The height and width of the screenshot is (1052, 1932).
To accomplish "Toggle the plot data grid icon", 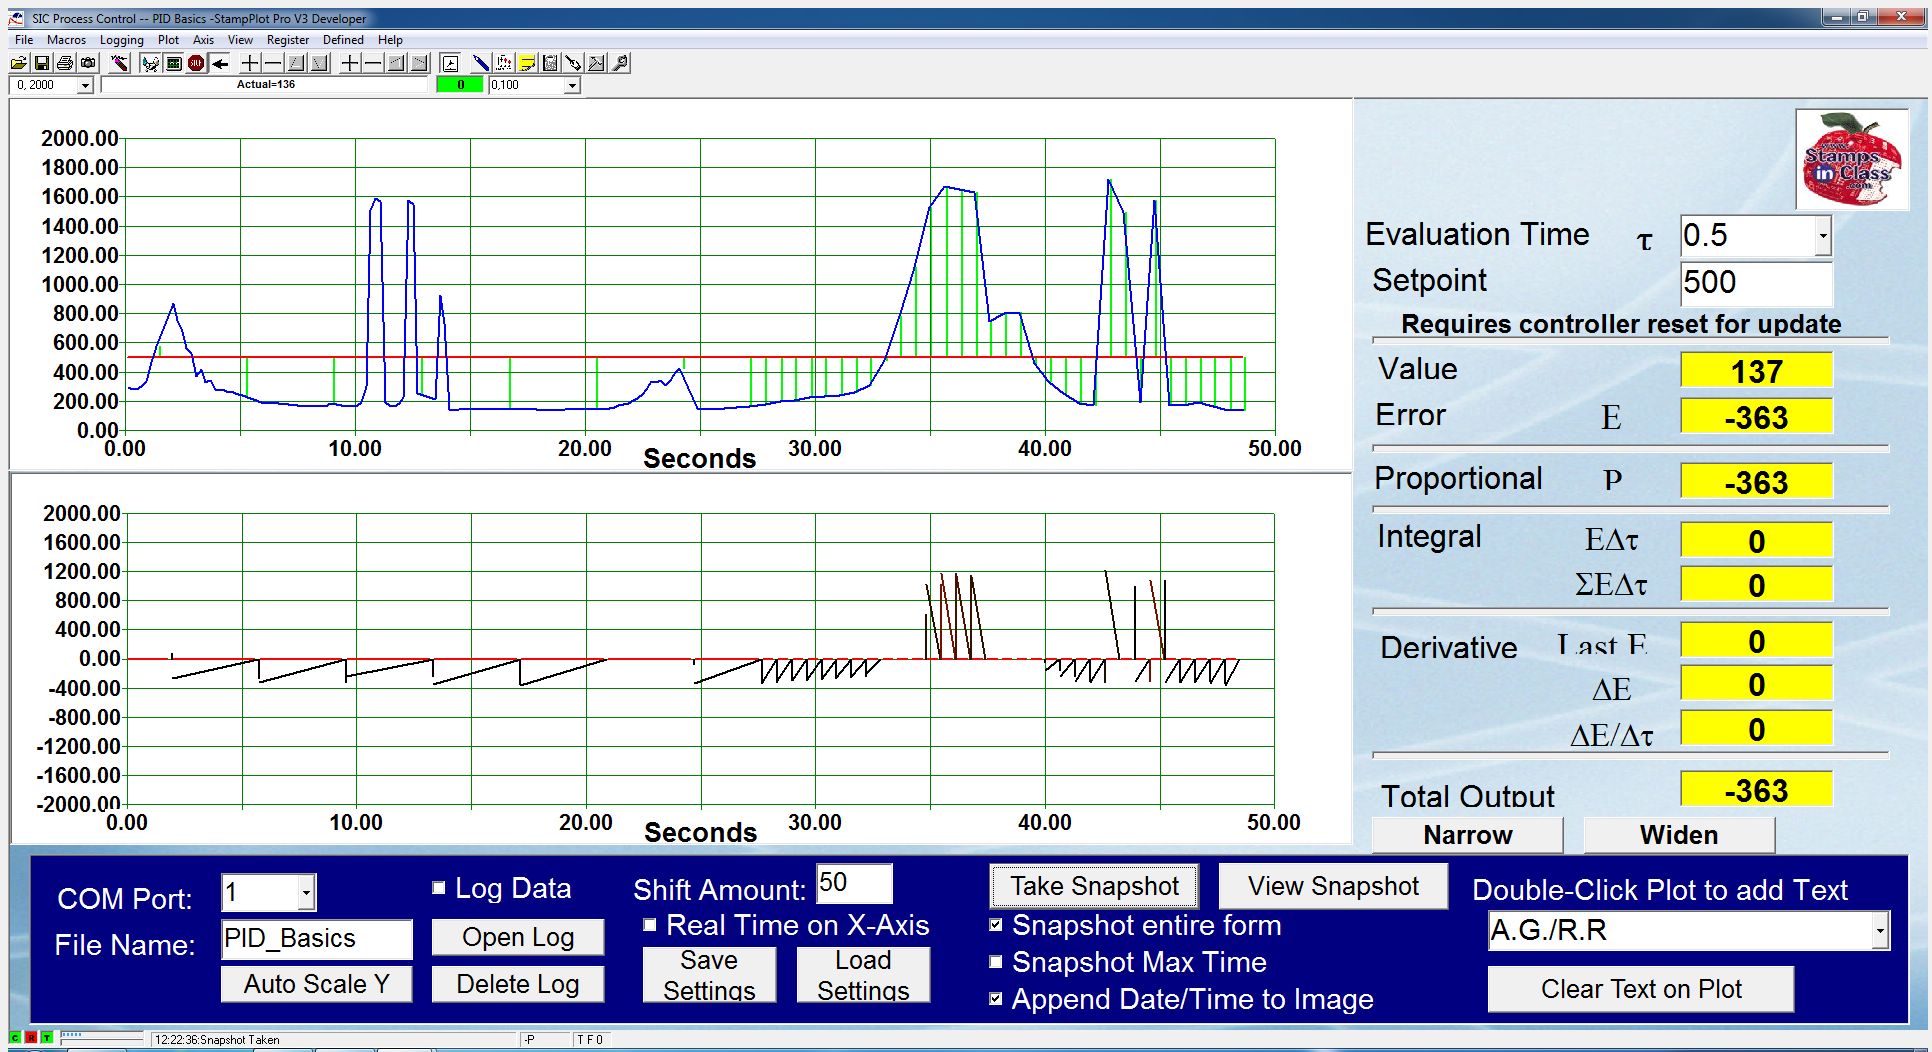I will coord(174,63).
